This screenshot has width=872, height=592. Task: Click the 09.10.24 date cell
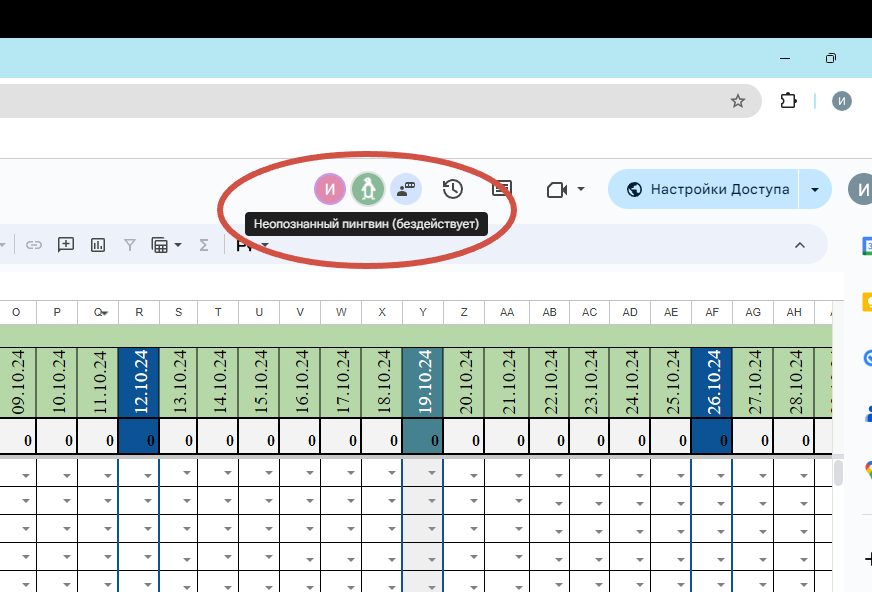(x=17, y=382)
